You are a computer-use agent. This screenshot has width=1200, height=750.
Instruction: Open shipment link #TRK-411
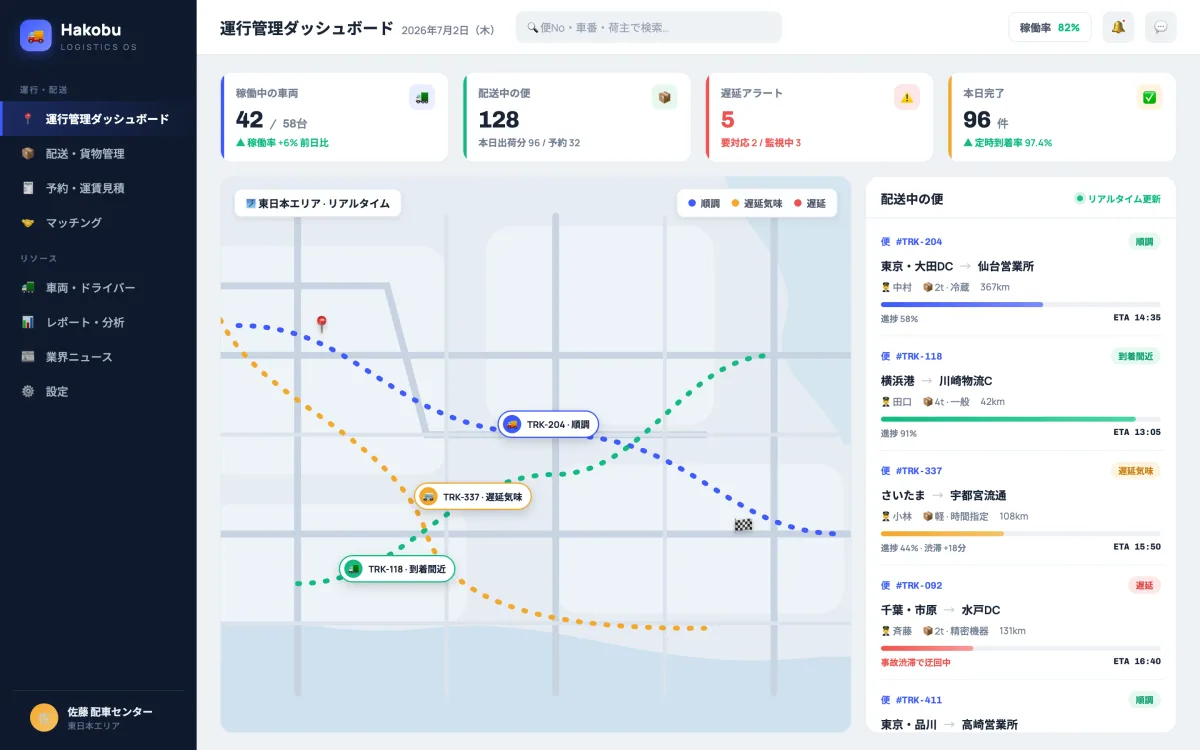click(911, 700)
